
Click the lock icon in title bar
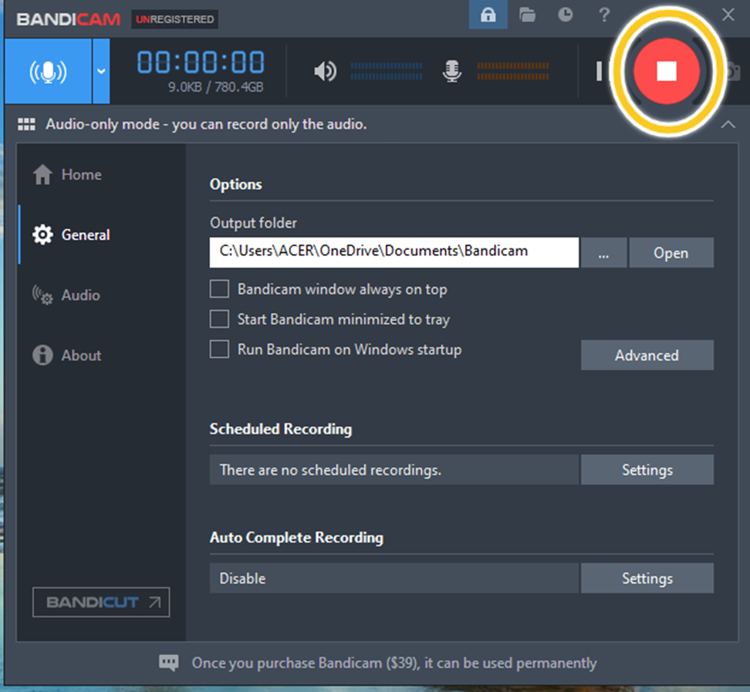[x=488, y=15]
